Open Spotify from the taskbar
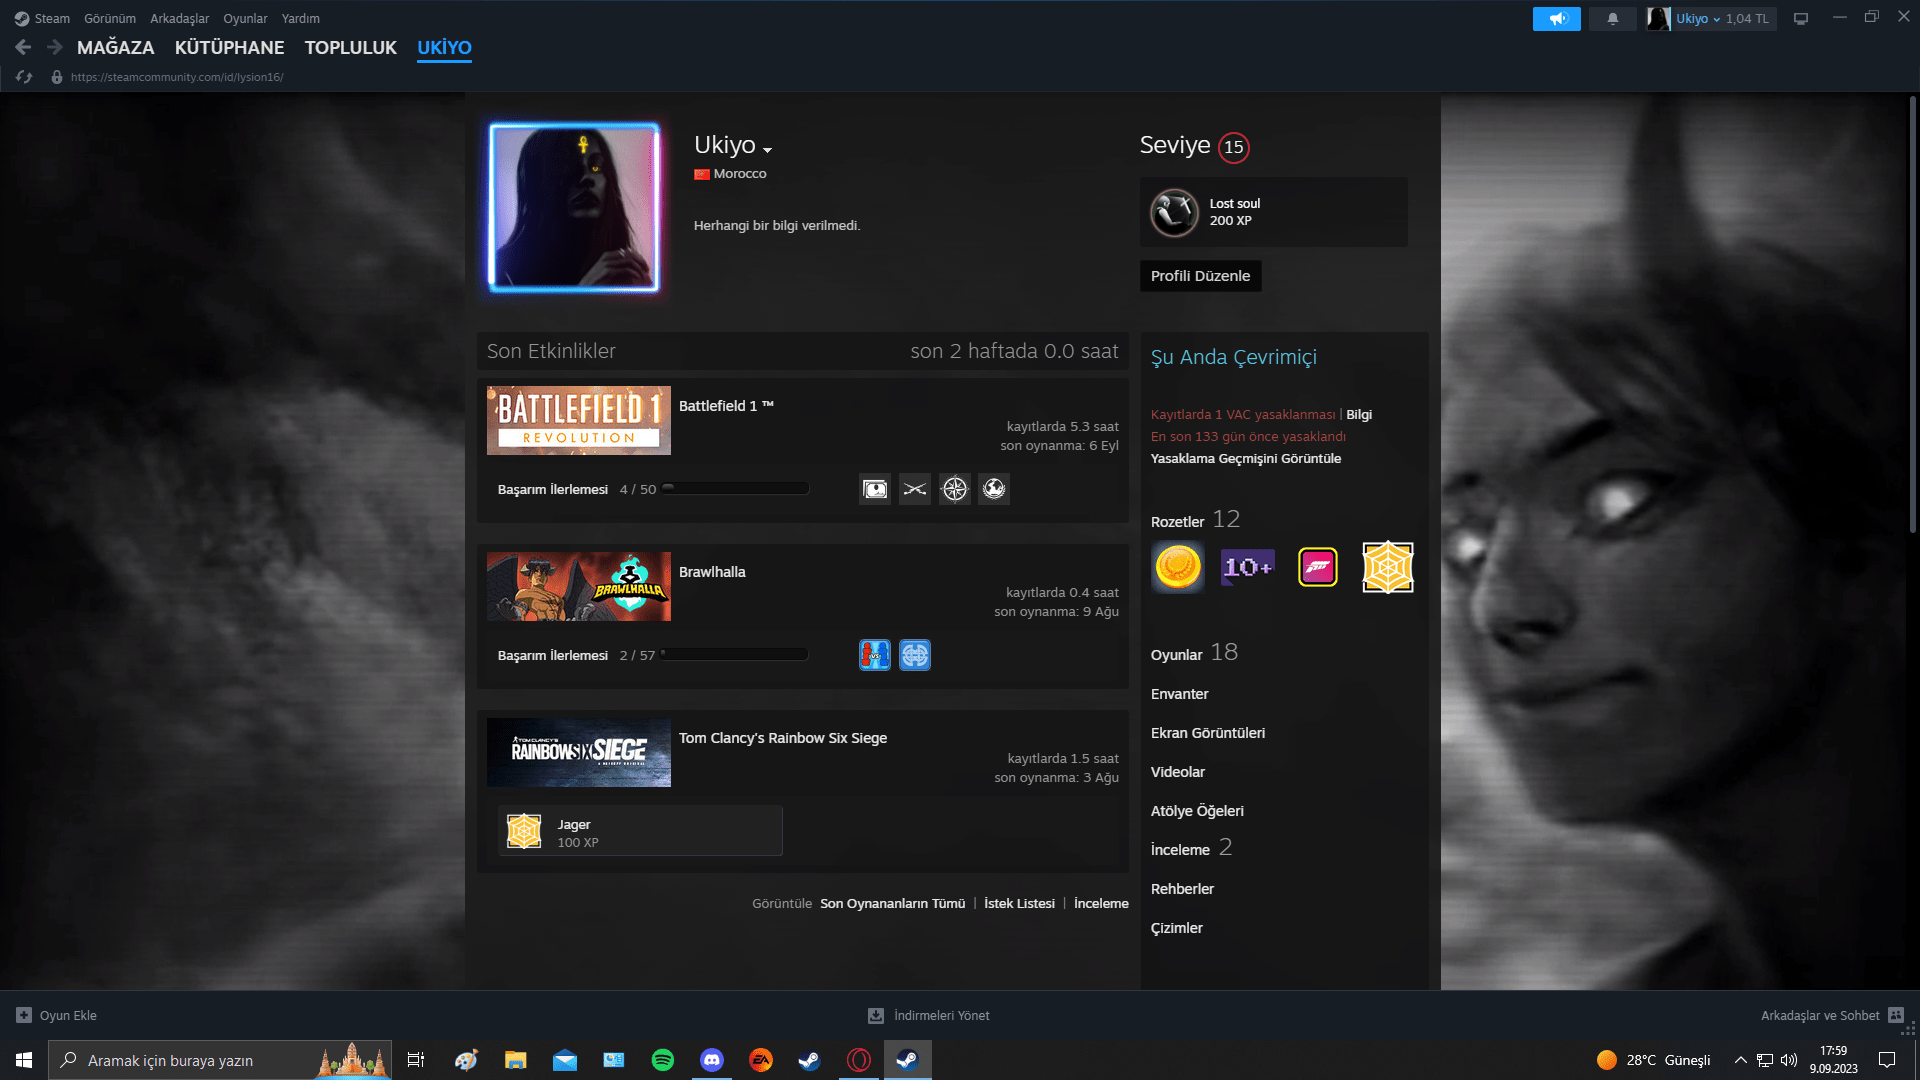This screenshot has height=1080, width=1920. [663, 1060]
